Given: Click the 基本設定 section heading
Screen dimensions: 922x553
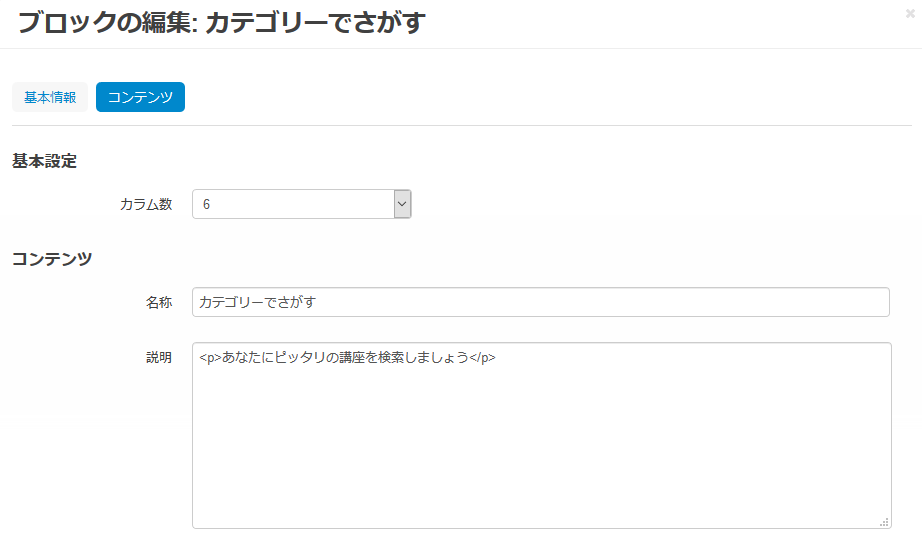Looking at the screenshot, I should point(44,160).
